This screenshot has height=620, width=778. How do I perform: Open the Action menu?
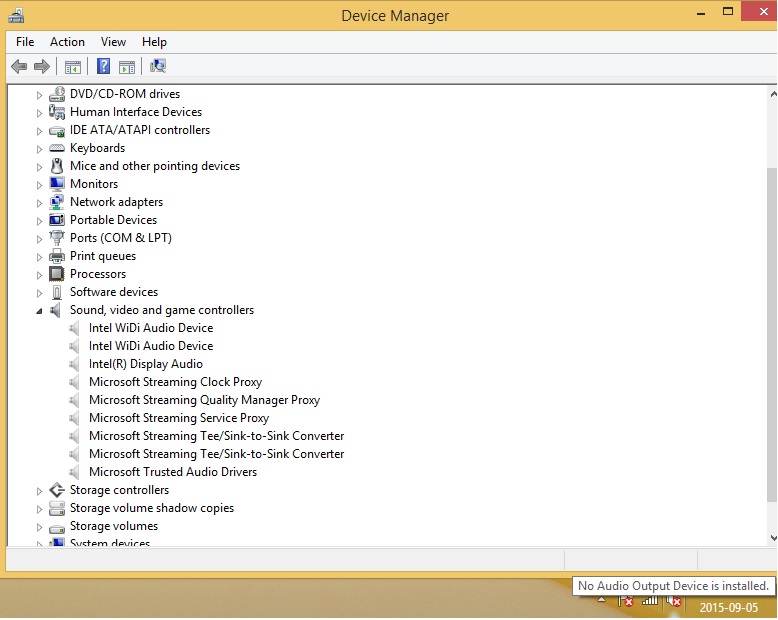(x=67, y=42)
